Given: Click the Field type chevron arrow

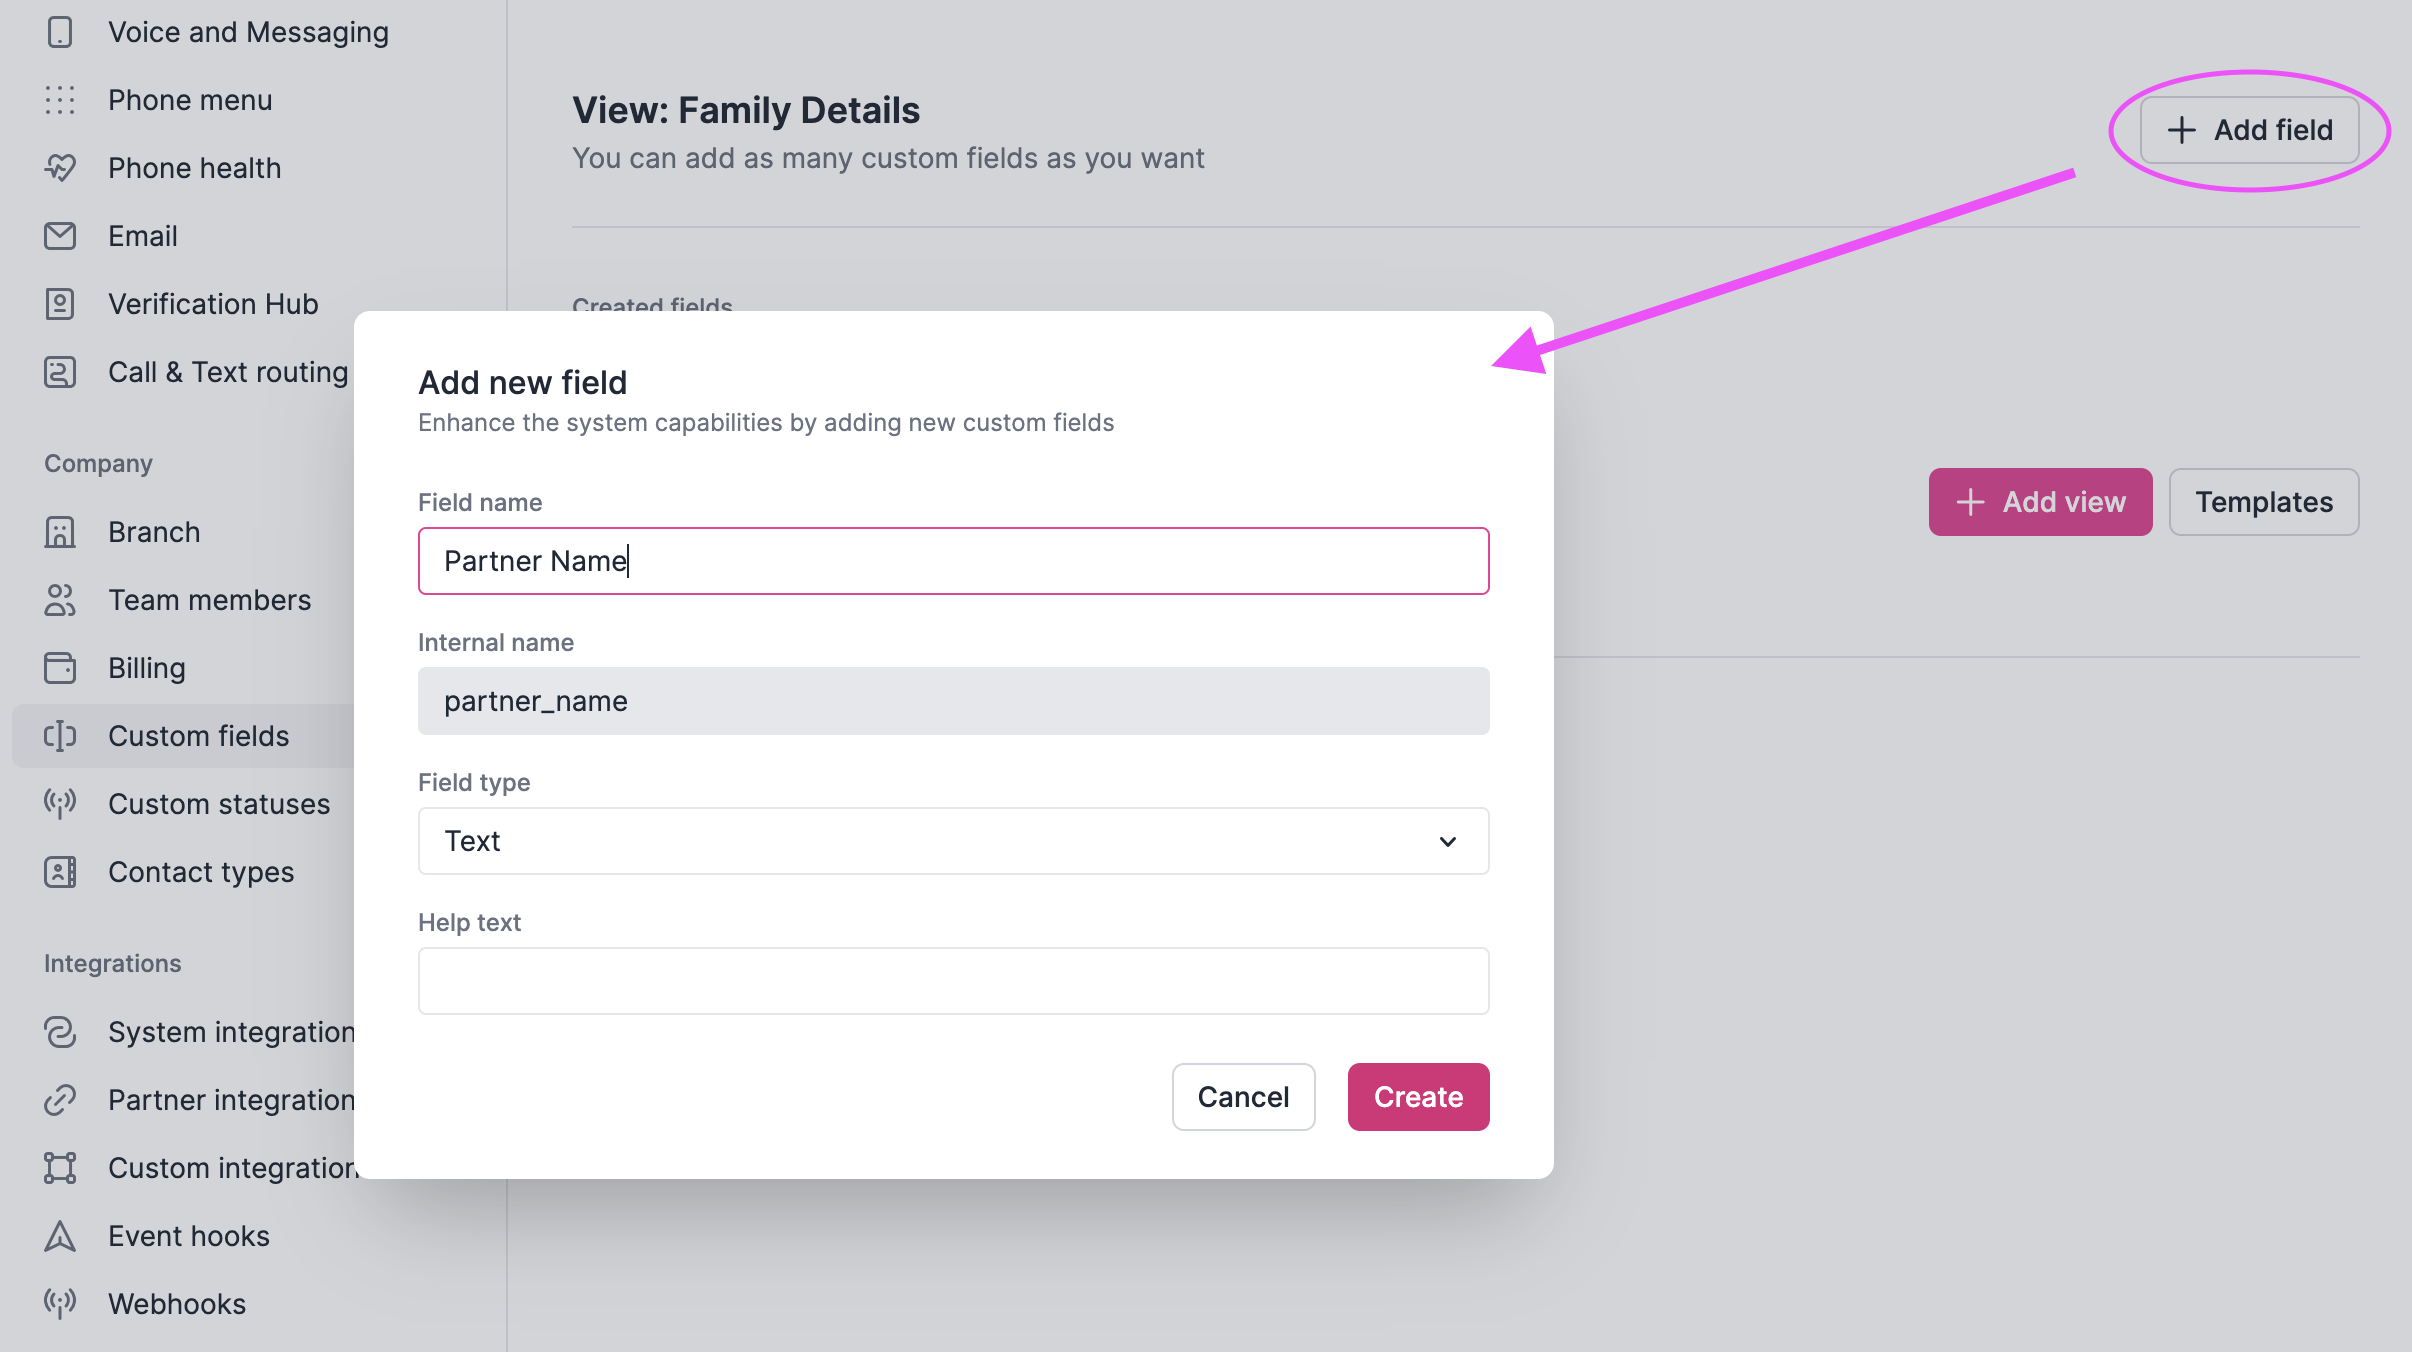Looking at the screenshot, I should (1447, 842).
